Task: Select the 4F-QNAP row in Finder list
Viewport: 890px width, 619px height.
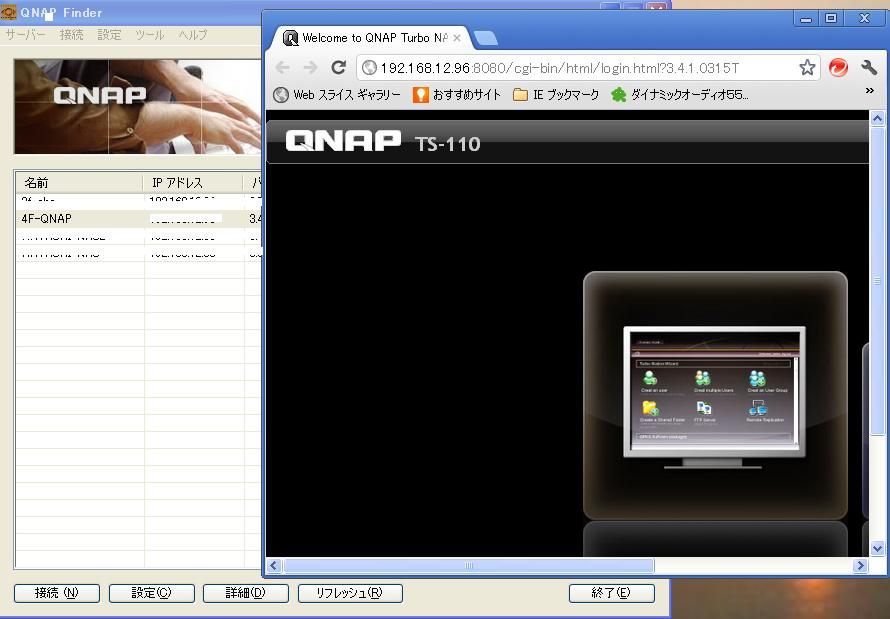Action: (139, 218)
